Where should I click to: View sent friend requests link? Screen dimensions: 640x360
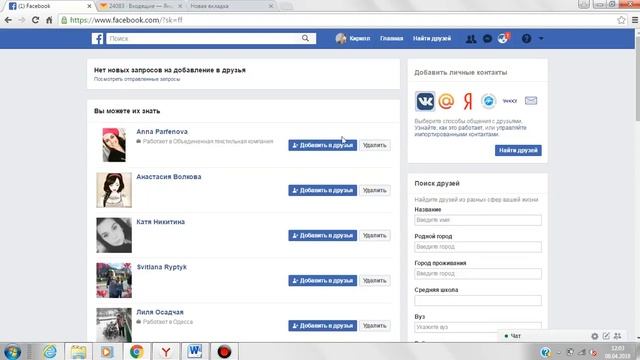137,79
